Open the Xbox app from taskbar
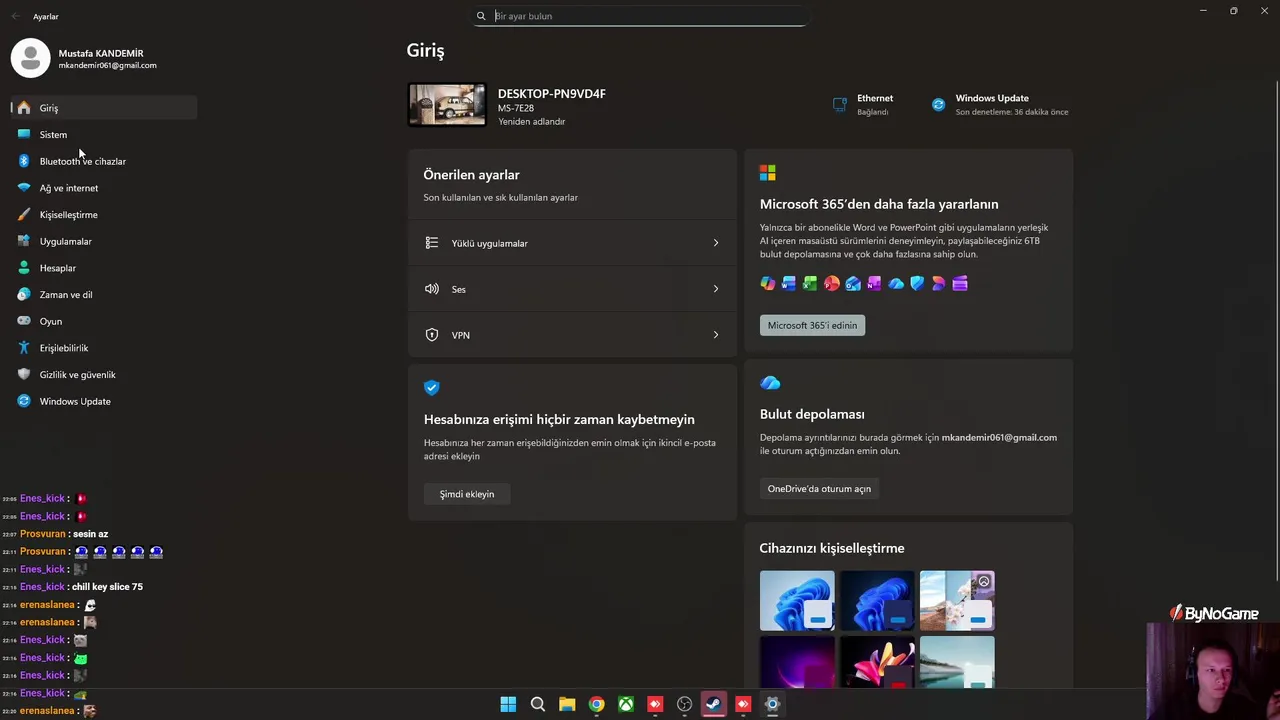This screenshot has width=1280, height=720. [x=626, y=704]
